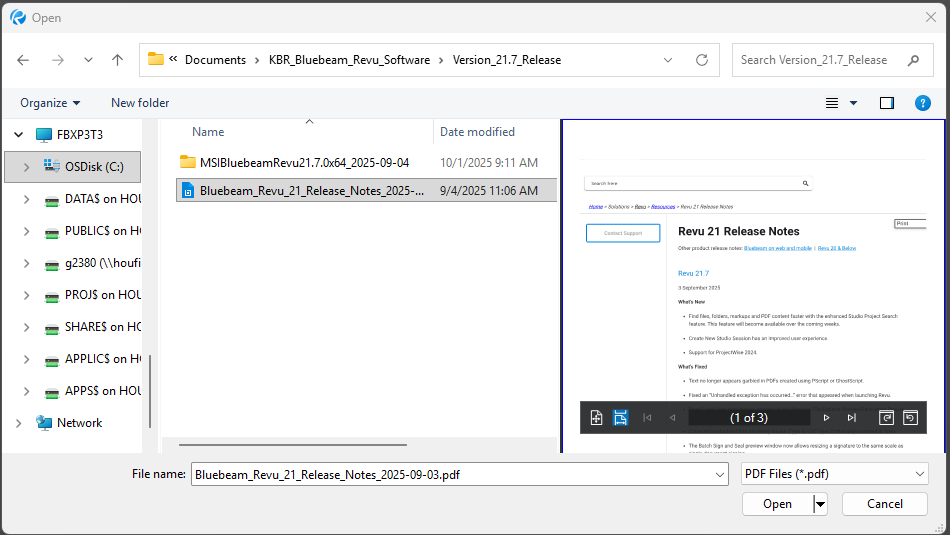
Task: Open the Open button split dropdown
Action: [820, 504]
